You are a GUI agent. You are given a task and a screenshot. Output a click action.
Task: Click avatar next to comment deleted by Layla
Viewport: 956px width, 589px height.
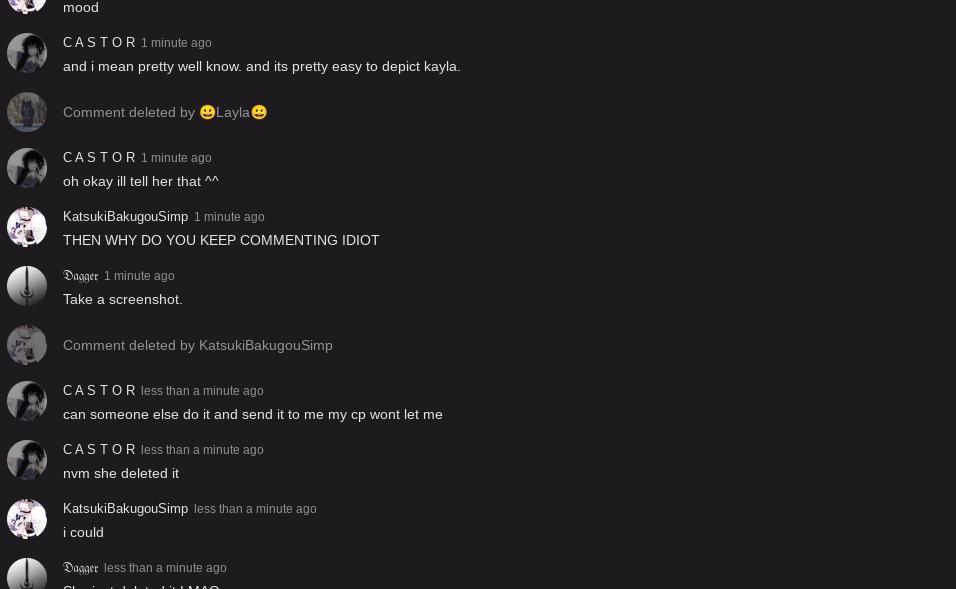[x=27, y=112]
